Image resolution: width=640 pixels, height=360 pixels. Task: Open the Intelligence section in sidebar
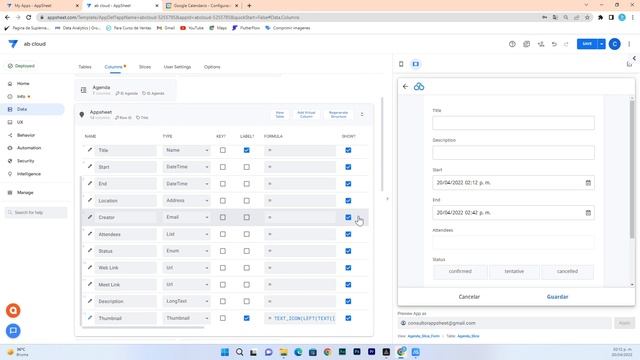29,174
